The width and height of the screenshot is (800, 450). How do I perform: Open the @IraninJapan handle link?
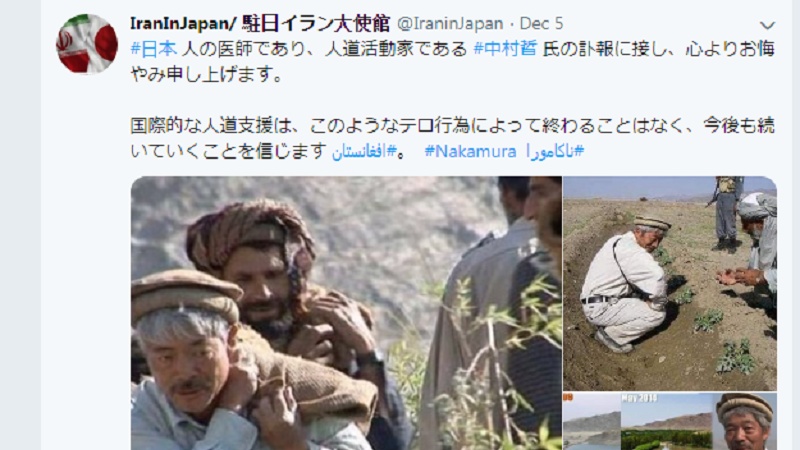point(450,23)
